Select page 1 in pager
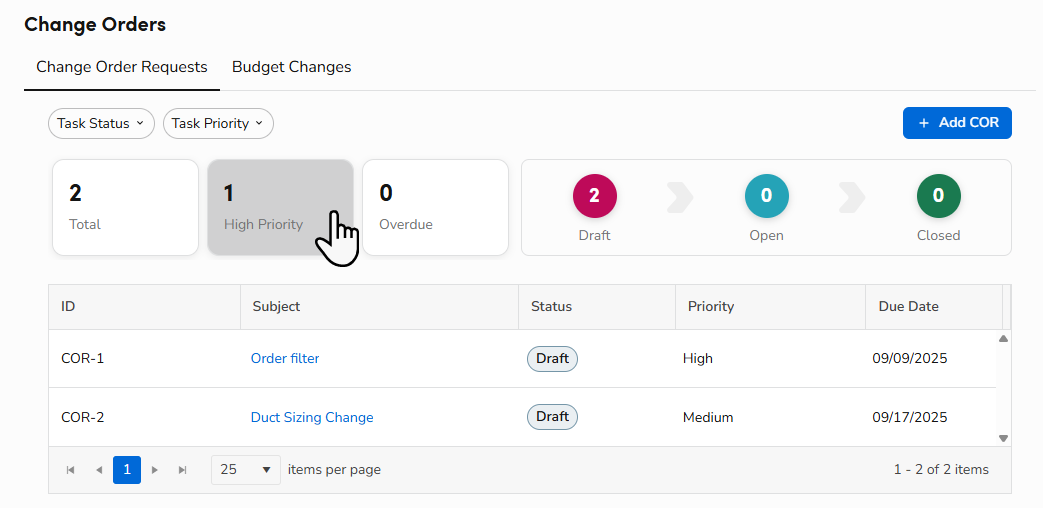1043x508 pixels. (x=127, y=469)
